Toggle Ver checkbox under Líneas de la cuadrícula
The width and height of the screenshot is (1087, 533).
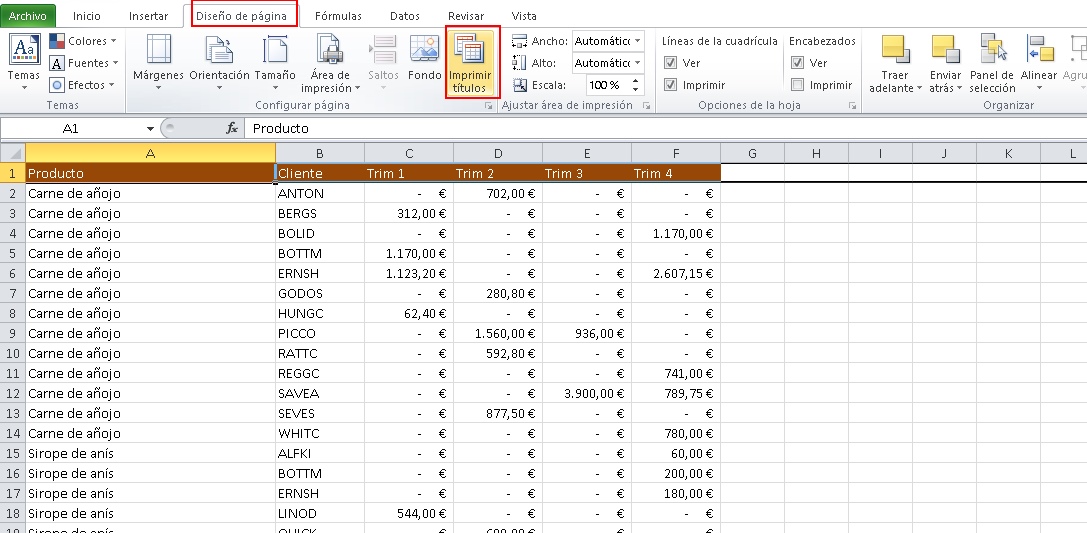click(x=671, y=63)
